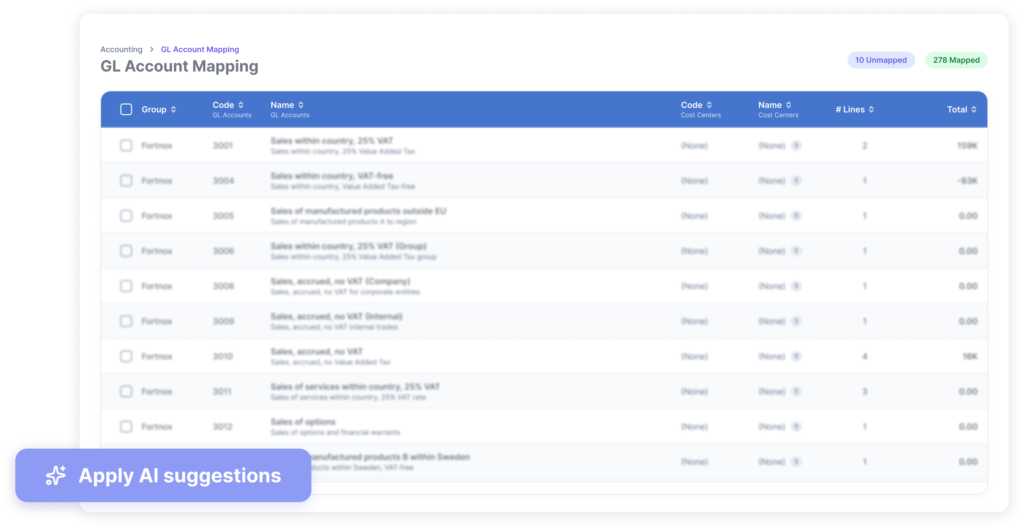Open the Accounting breadcrumb link
This screenshot has height=529, width=1024.
pos(121,50)
